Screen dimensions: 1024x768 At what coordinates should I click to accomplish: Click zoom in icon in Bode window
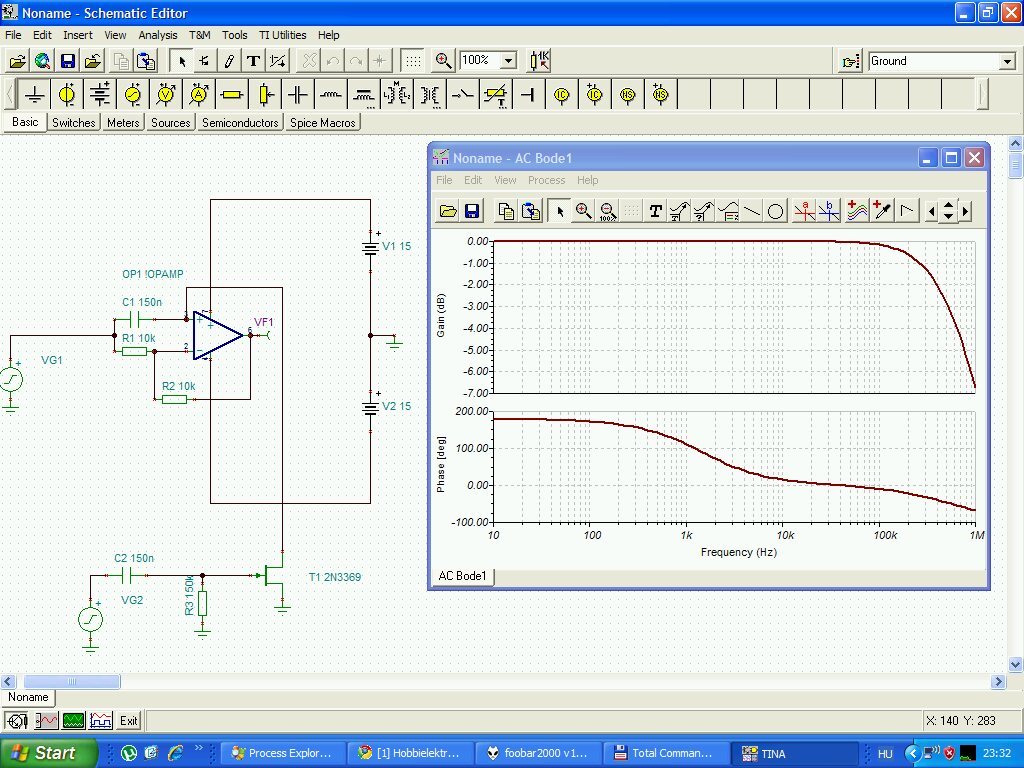coord(583,211)
